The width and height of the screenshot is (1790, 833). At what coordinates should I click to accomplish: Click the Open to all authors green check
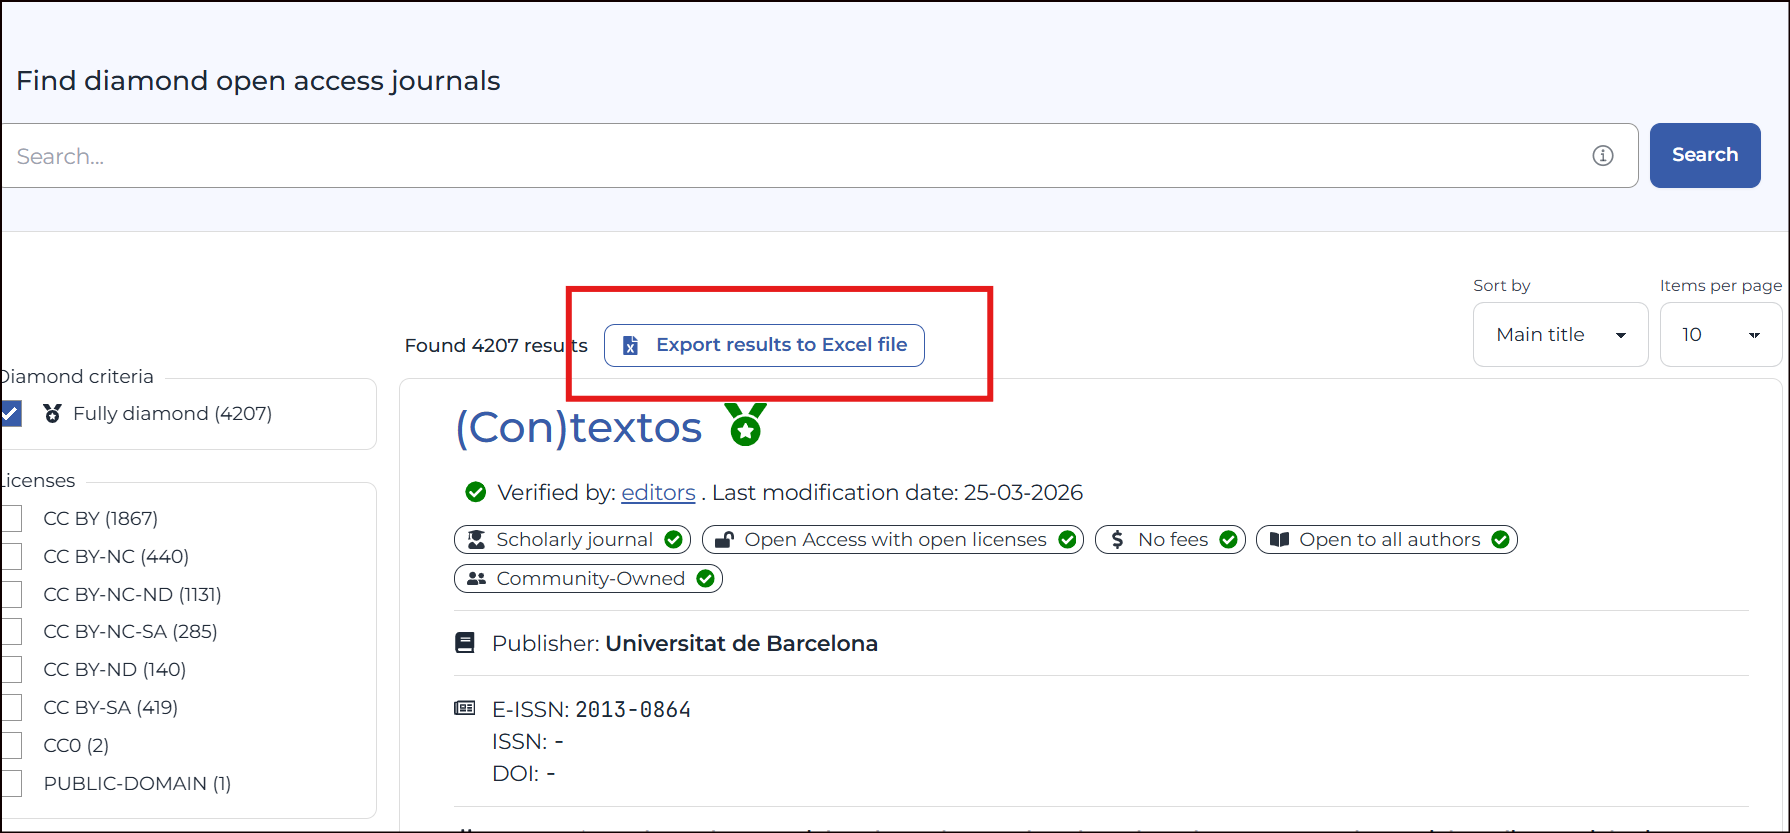(x=1500, y=540)
